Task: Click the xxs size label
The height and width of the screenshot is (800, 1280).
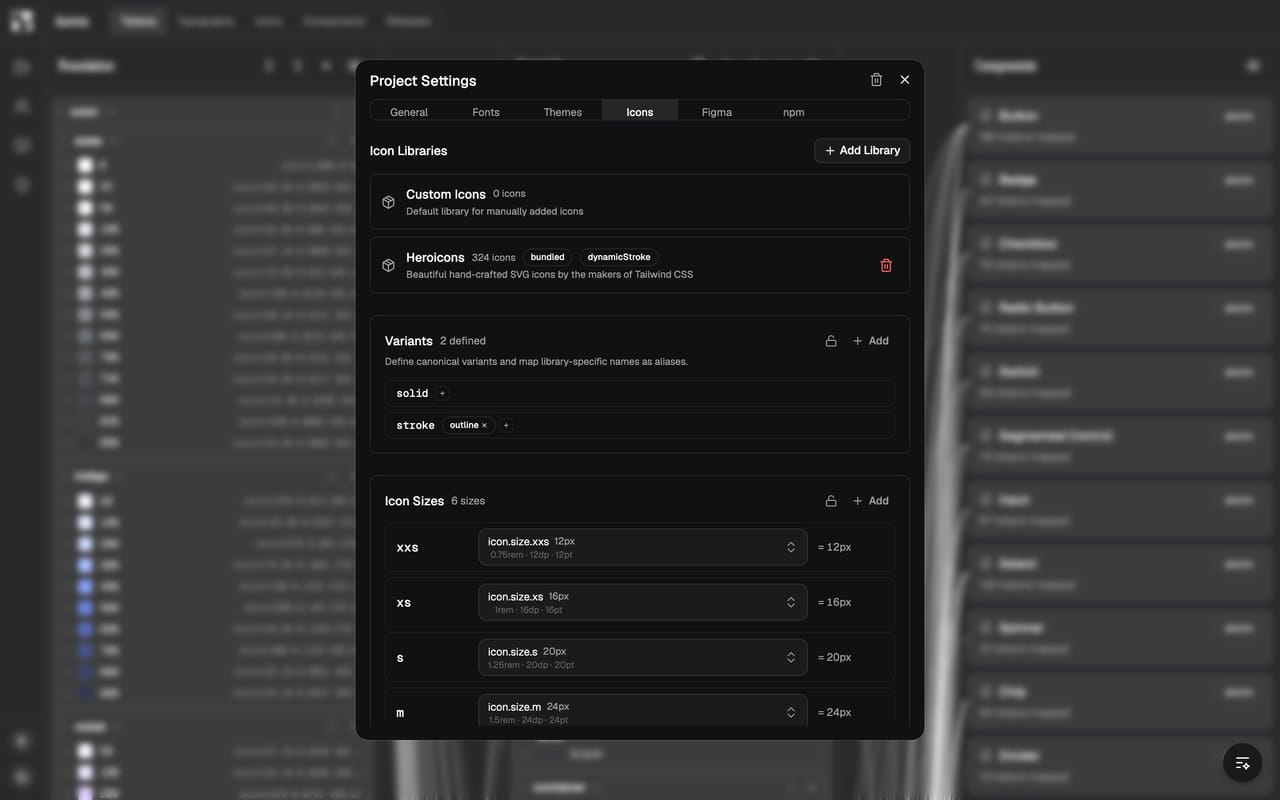Action: coord(407,548)
